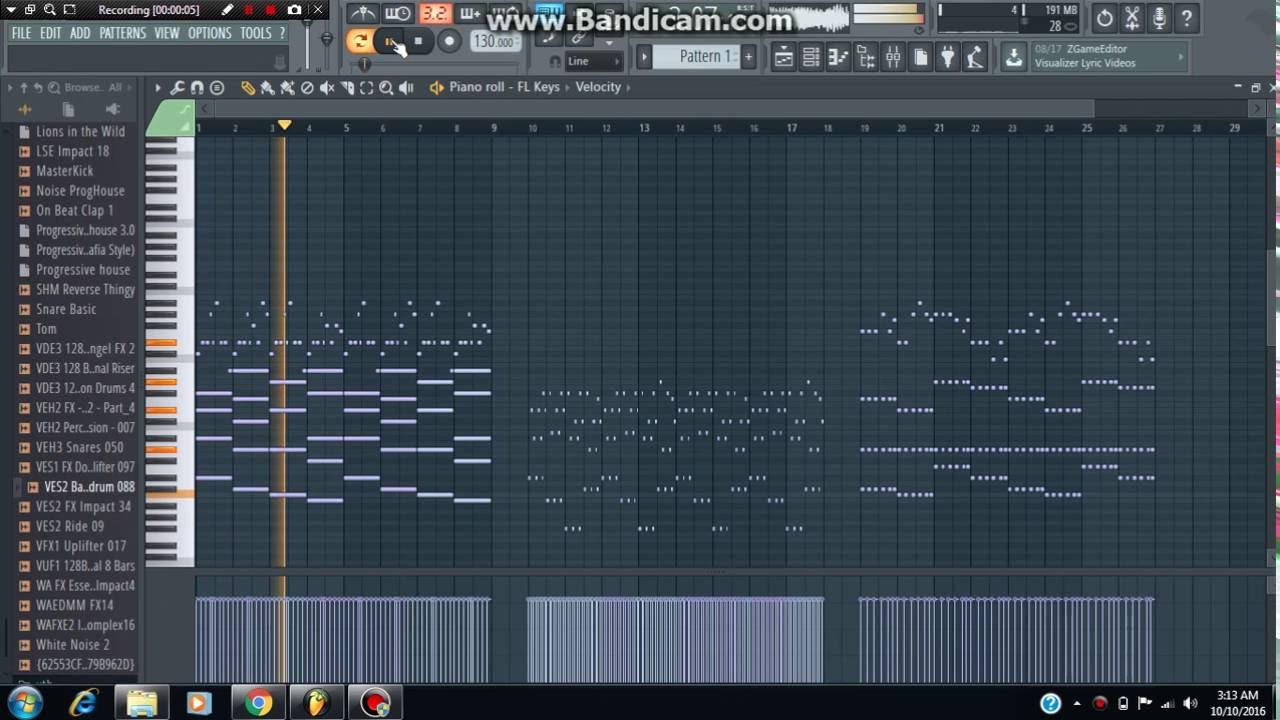
Task: Open the mixer window icon
Action: (x=893, y=57)
